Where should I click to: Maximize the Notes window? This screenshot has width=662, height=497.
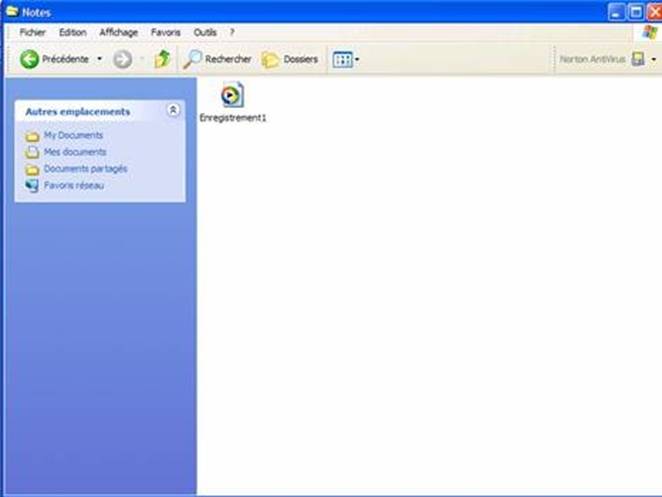coord(635,12)
